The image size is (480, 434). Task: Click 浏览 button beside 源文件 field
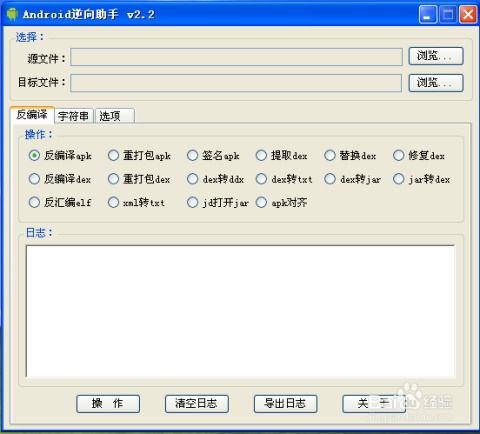coord(436,56)
